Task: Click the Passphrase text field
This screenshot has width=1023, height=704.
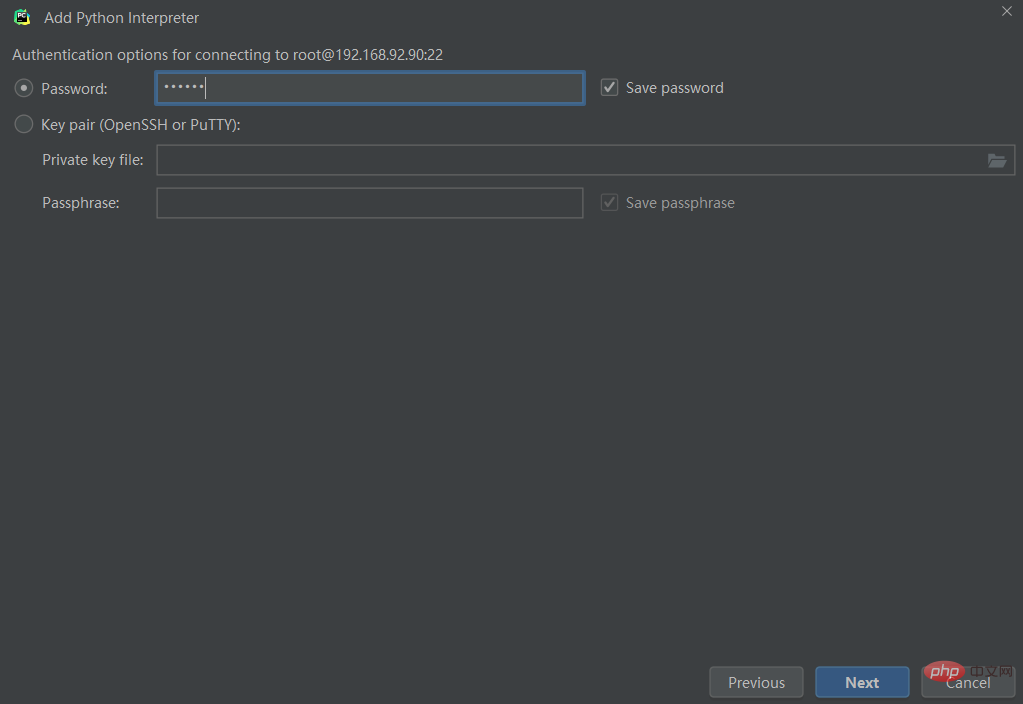Action: click(370, 203)
